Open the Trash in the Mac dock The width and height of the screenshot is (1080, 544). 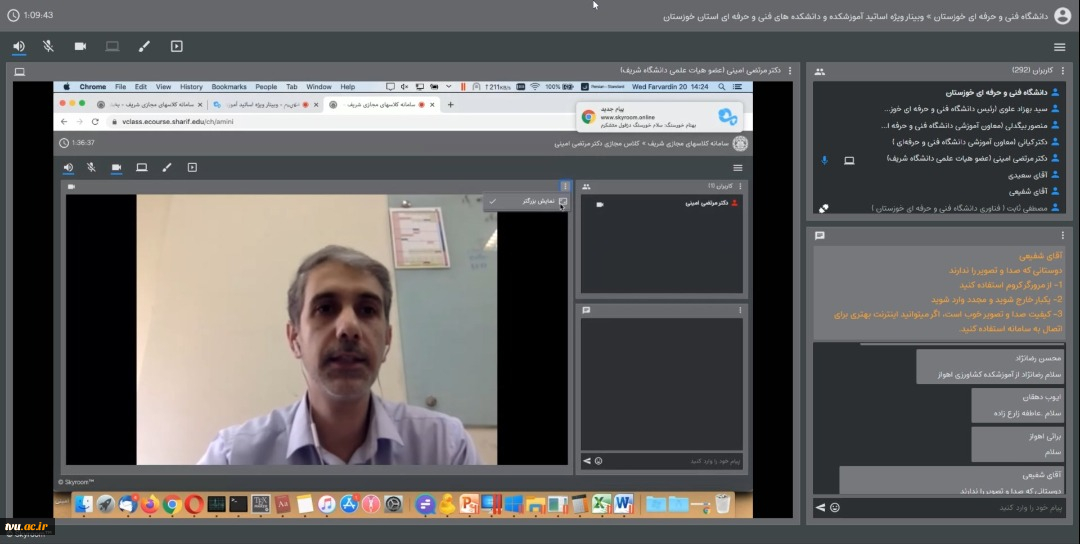point(723,504)
